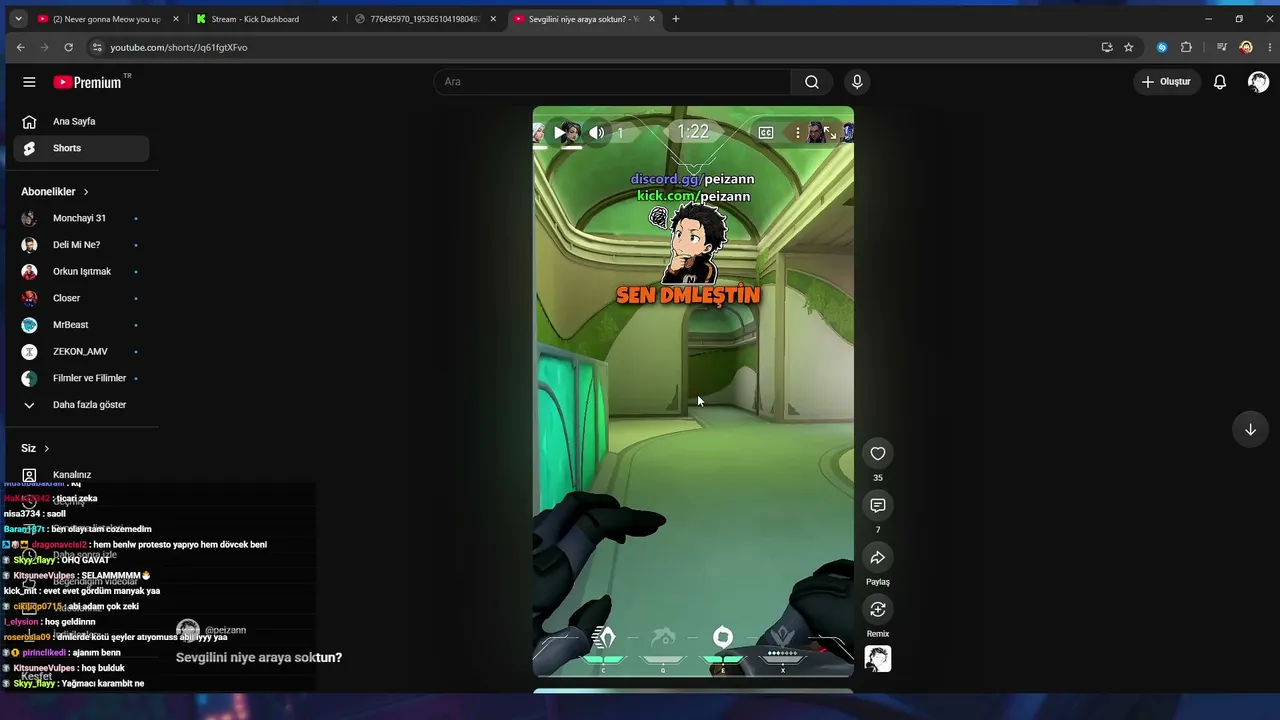The height and width of the screenshot is (720, 1280).
Task: Share this short via Paylaş icon
Action: (x=878, y=558)
